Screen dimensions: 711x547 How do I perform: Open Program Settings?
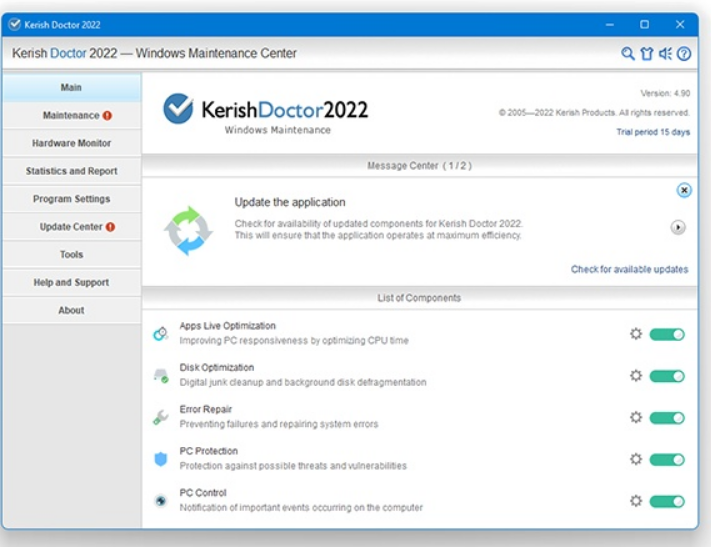(x=72, y=199)
